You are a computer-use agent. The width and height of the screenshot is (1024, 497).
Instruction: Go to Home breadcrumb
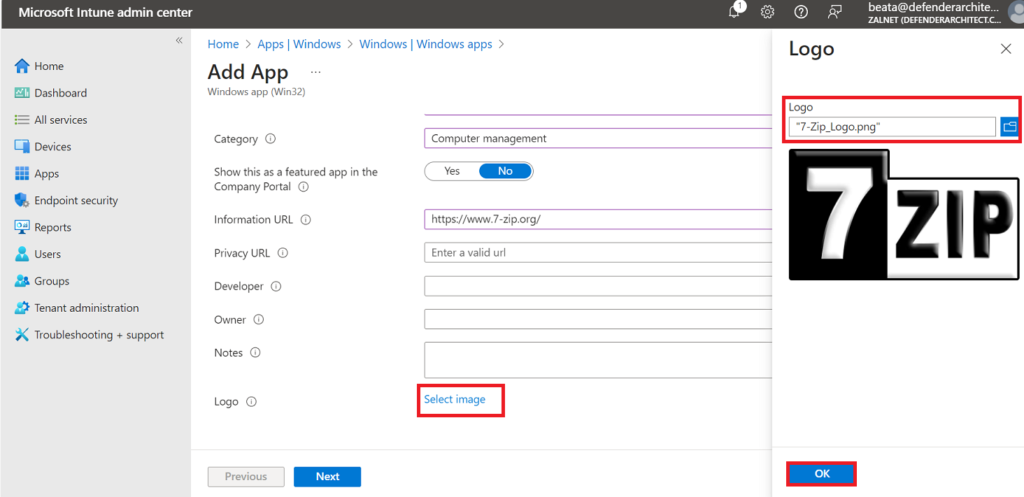pos(223,44)
